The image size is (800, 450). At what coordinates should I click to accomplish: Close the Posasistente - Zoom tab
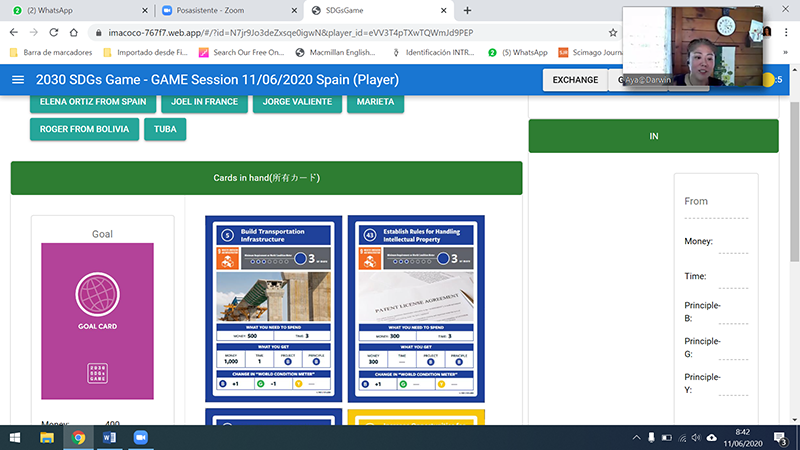click(294, 10)
